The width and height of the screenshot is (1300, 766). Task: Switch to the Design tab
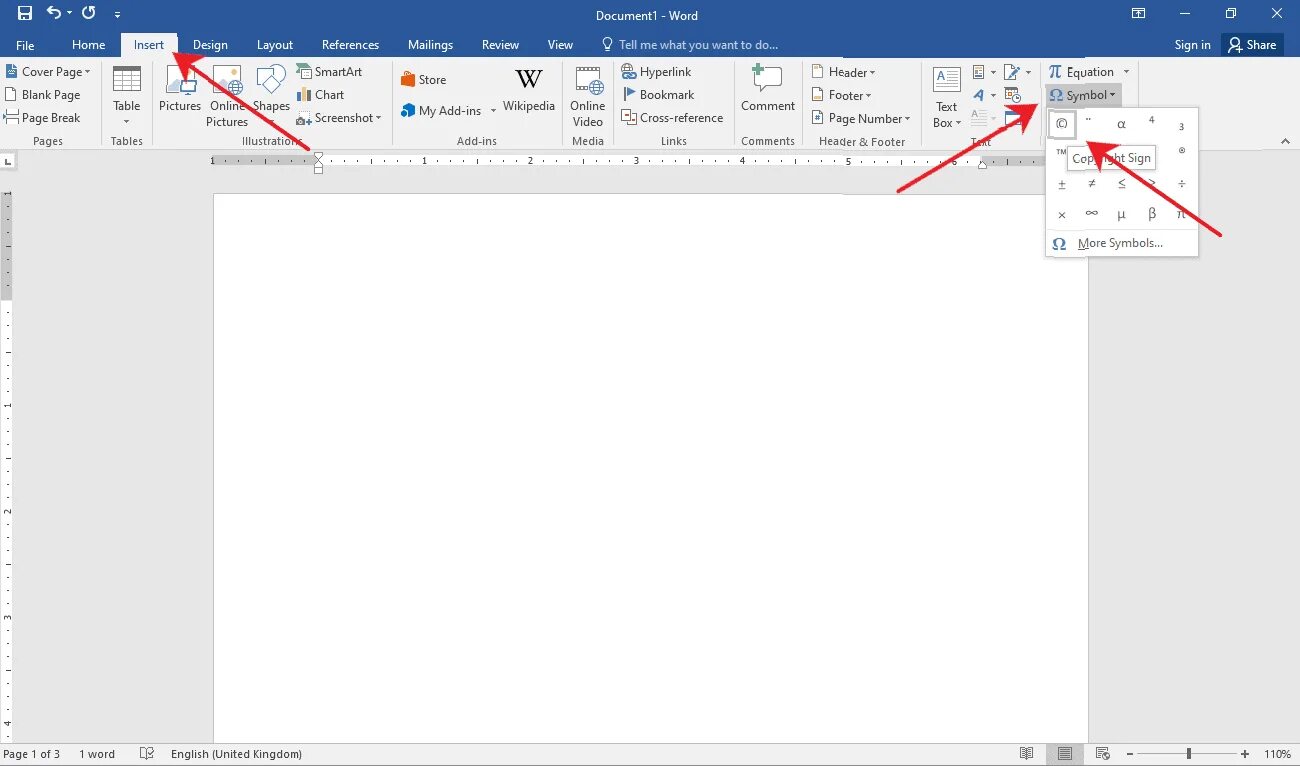click(210, 45)
